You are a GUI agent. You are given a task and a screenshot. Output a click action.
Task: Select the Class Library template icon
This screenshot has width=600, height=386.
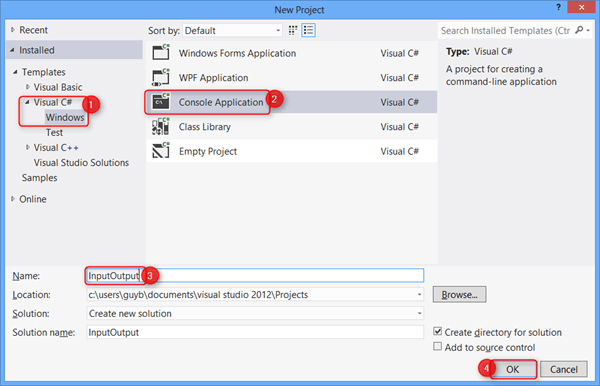161,127
